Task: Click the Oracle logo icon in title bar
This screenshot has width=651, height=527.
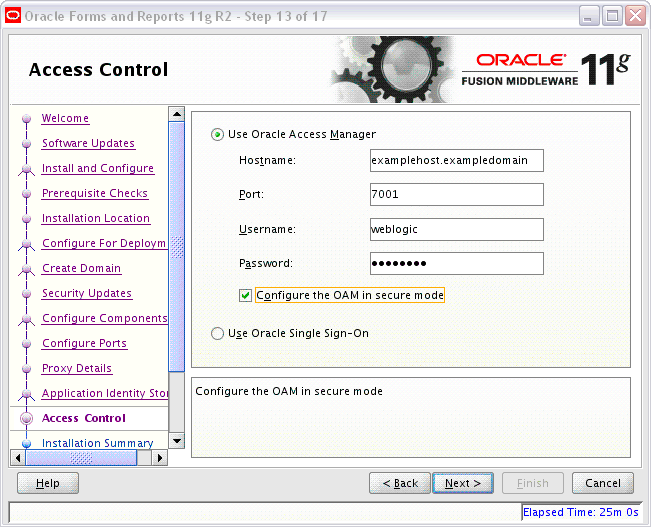Action: point(13,16)
